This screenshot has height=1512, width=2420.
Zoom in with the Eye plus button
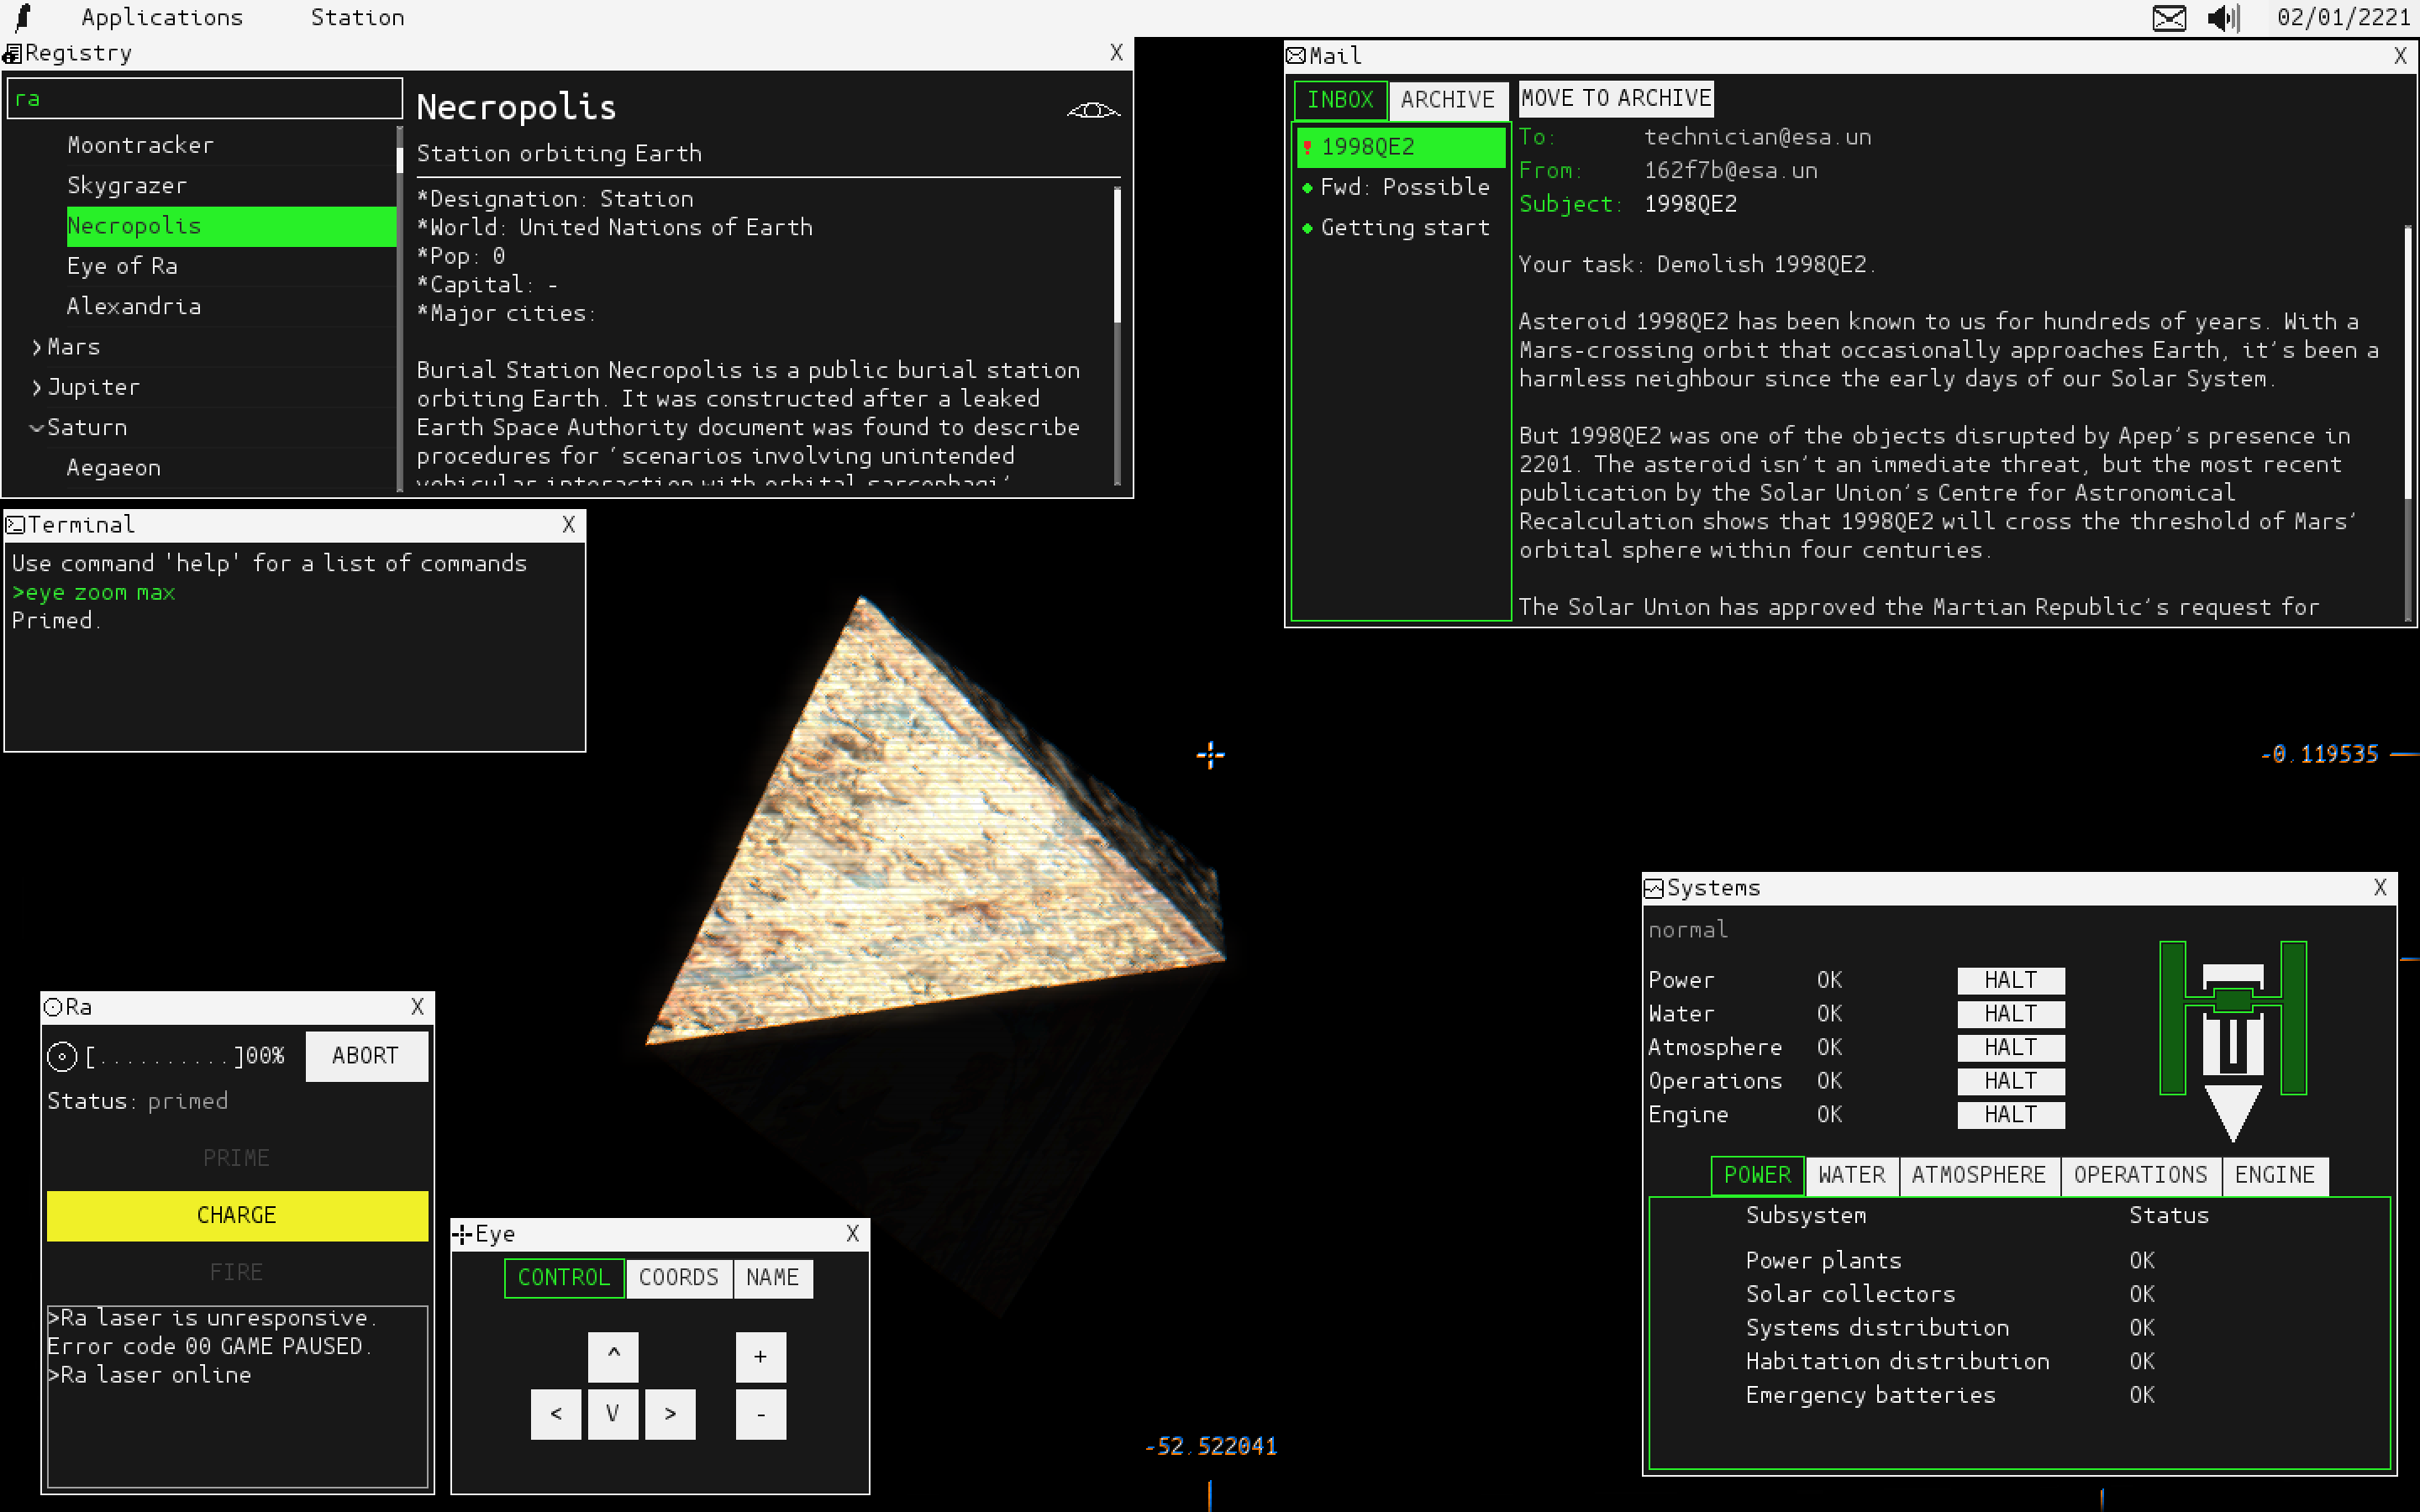point(760,1357)
